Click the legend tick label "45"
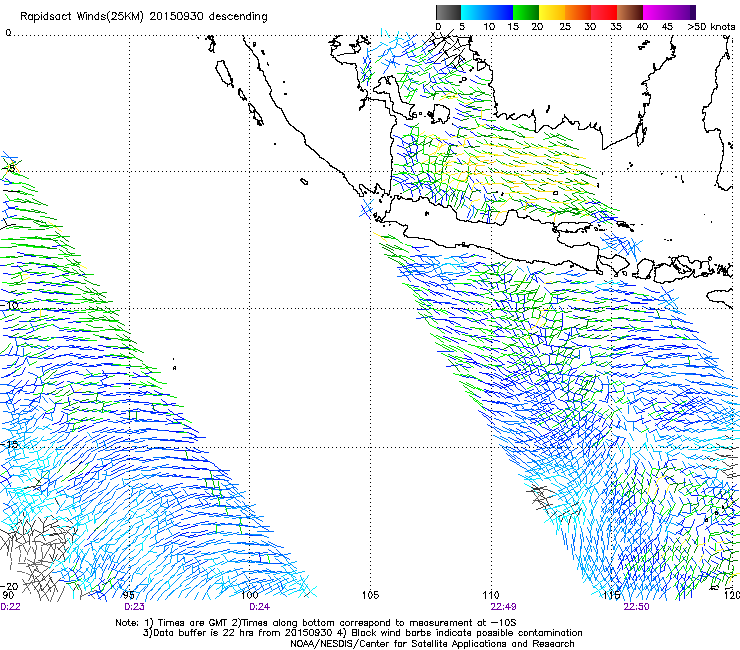 tap(667, 27)
